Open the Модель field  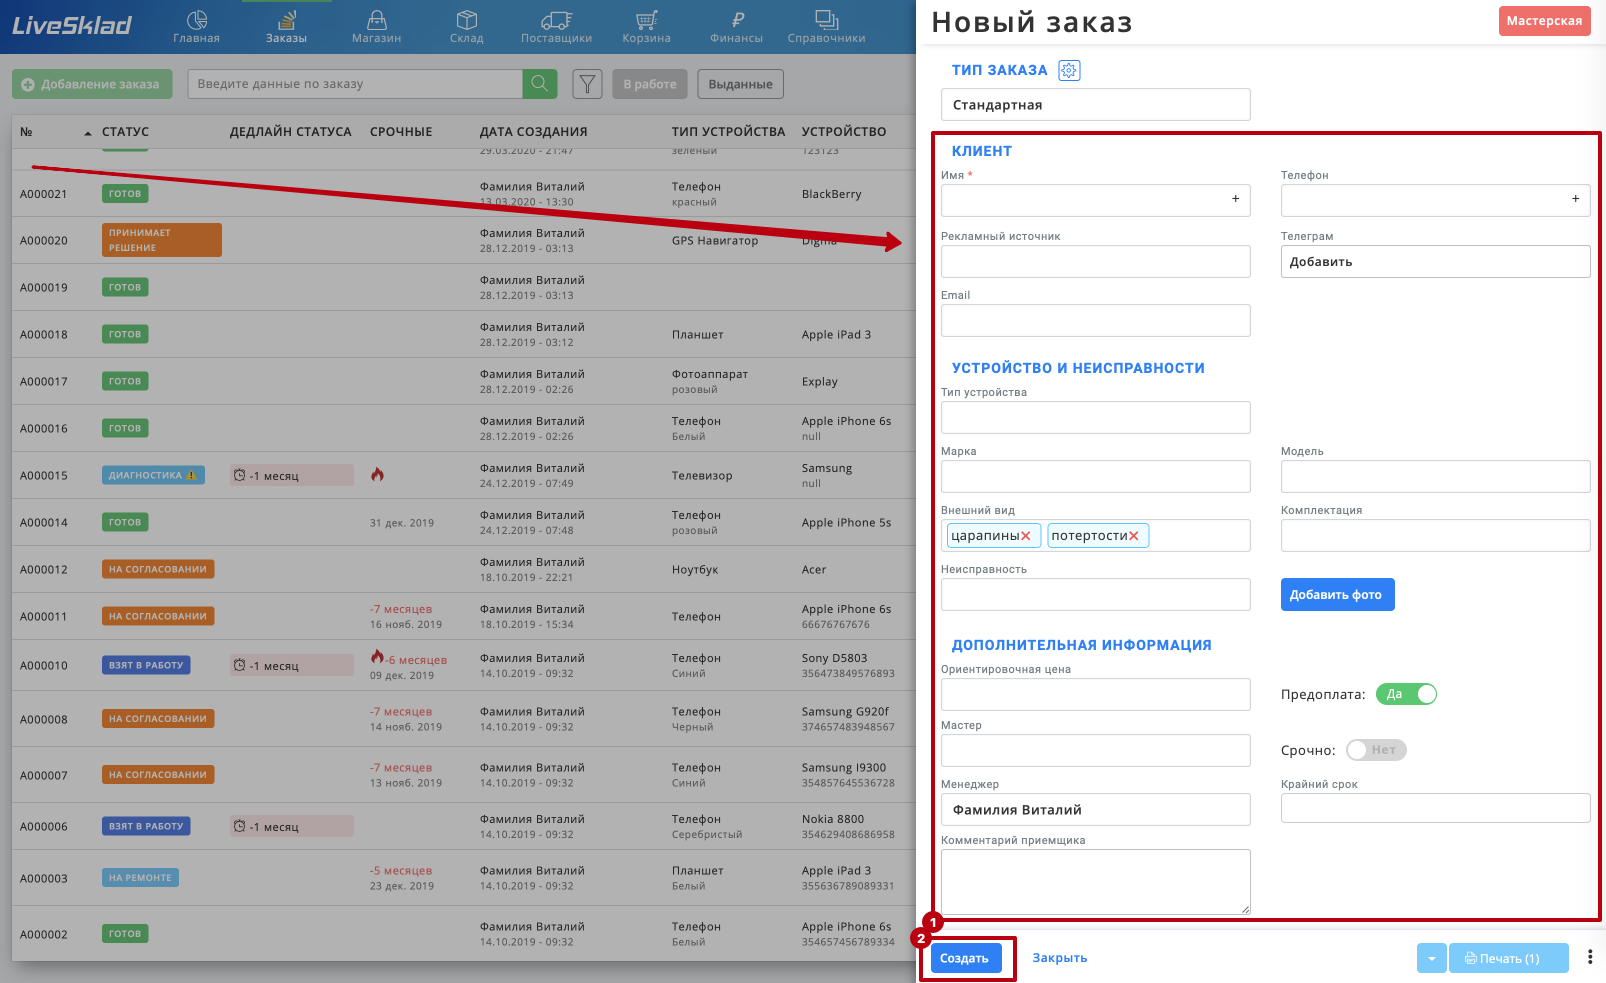point(1435,477)
